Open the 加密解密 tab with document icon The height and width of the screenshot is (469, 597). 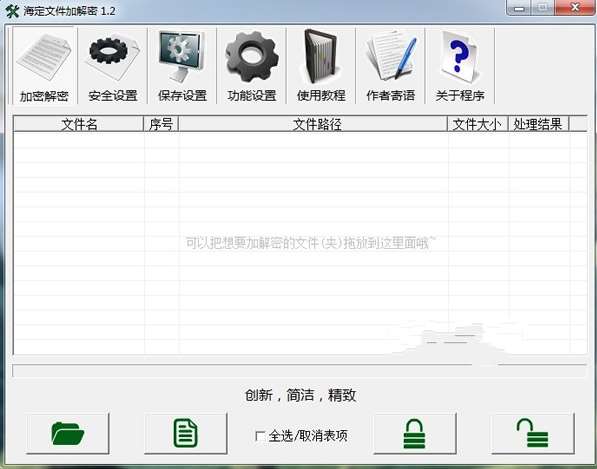point(44,65)
